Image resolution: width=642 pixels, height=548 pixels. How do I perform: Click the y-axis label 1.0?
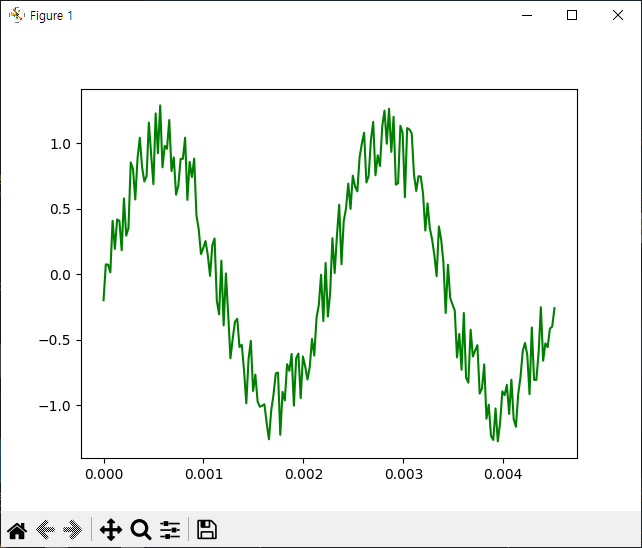point(61,144)
